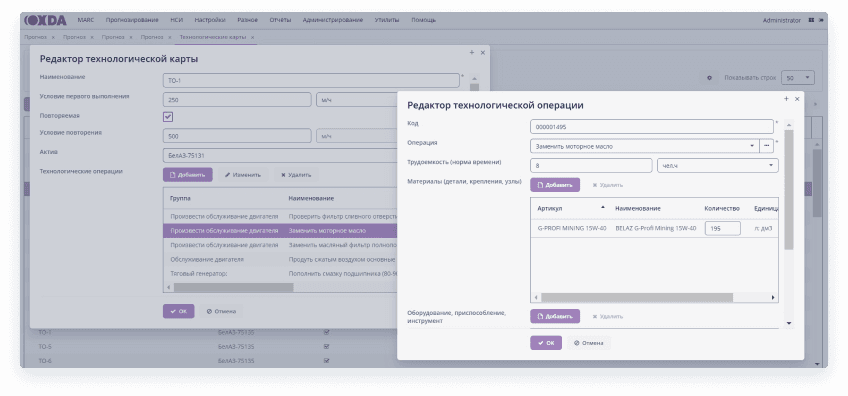Open the Операция dropdown arrow

[752, 146]
